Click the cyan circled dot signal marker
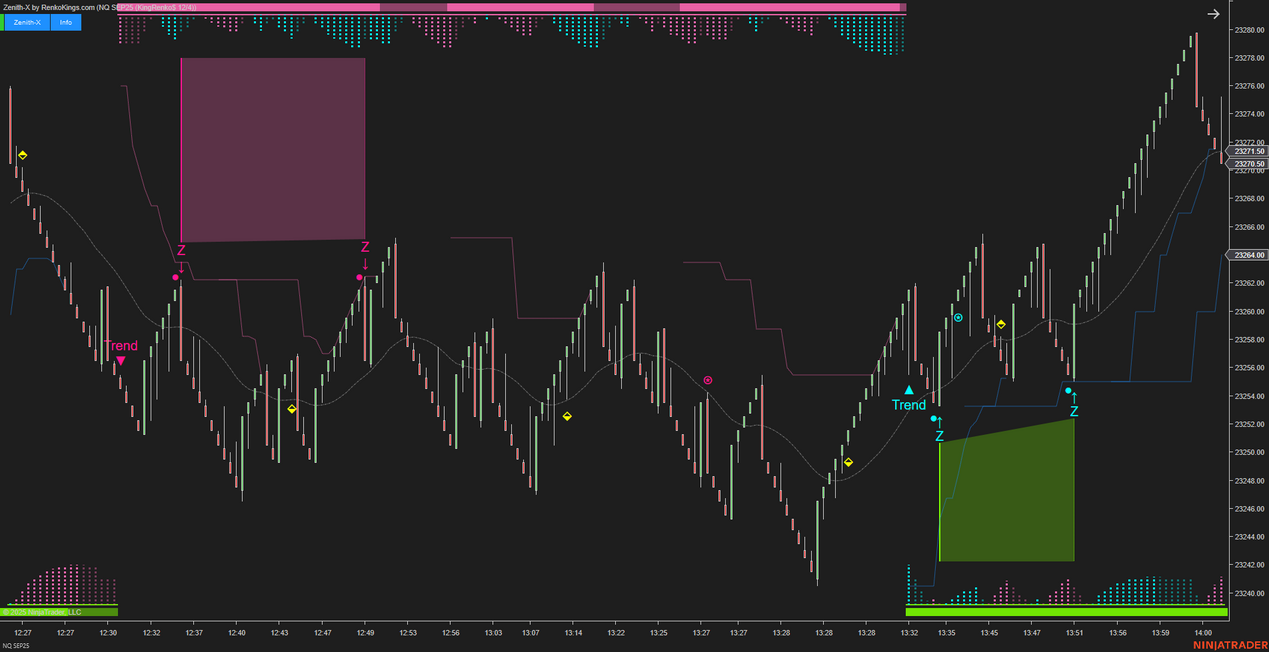The image size is (1269, 652). pyautogui.click(x=958, y=318)
